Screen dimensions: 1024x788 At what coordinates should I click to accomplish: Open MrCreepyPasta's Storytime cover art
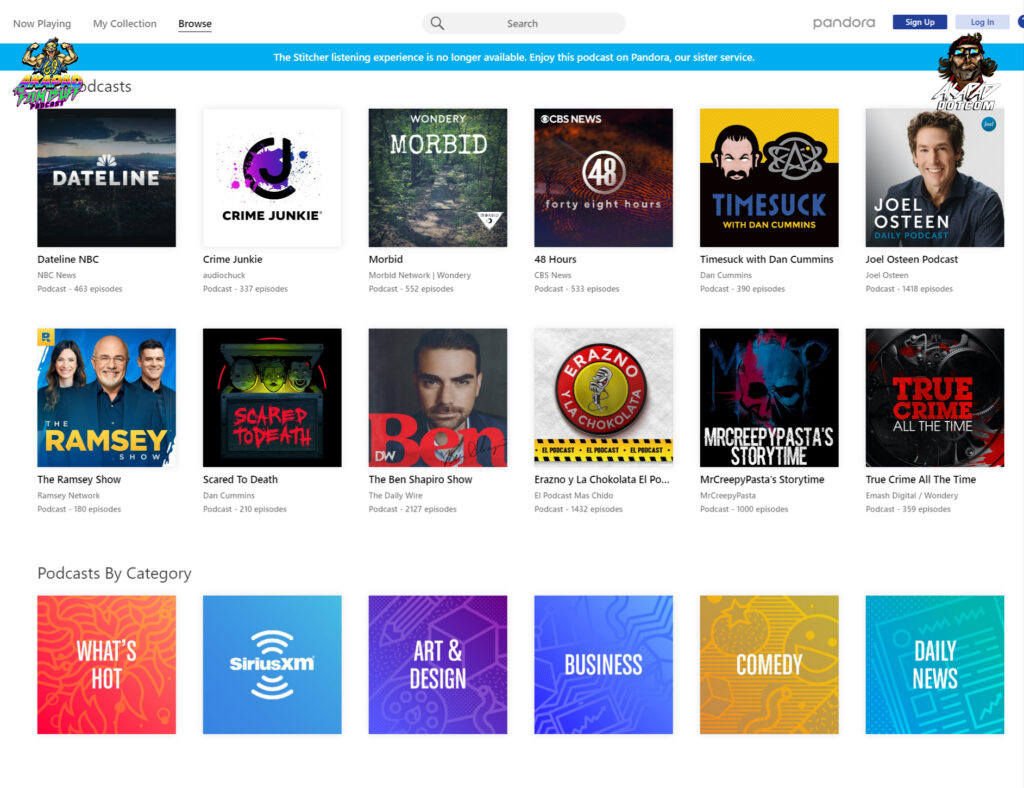(x=769, y=398)
